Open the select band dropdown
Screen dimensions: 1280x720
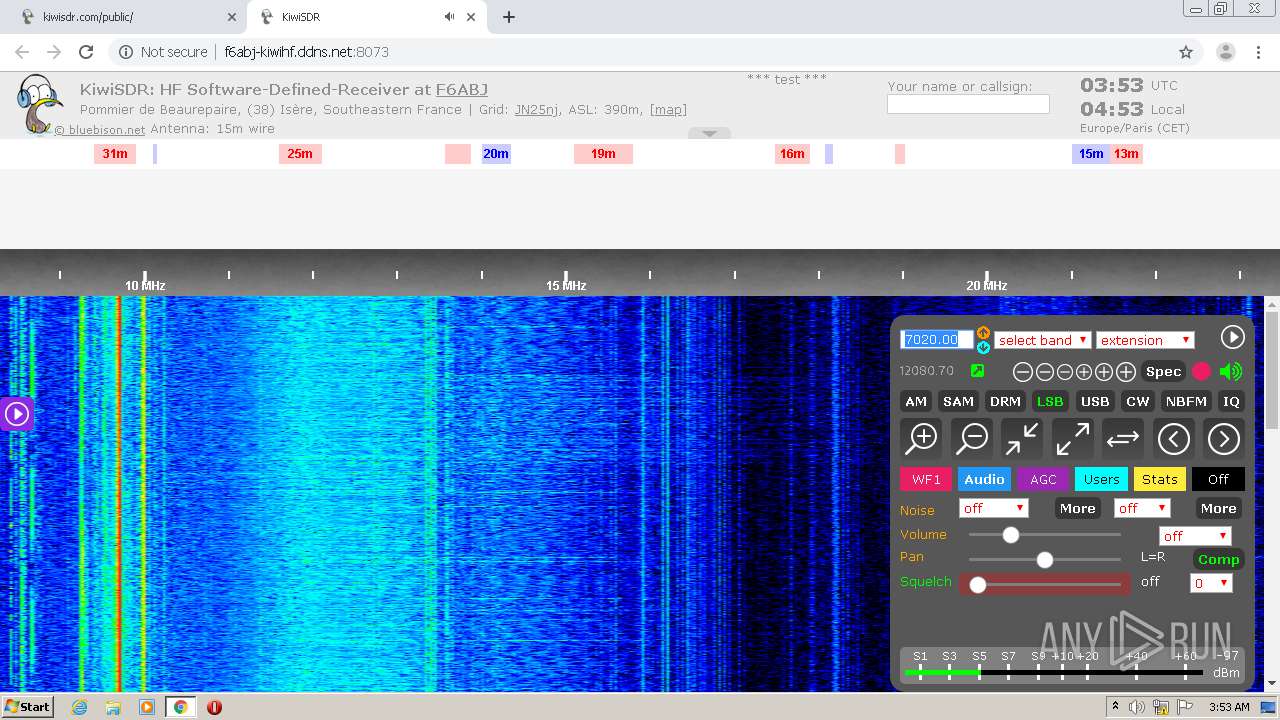(x=1042, y=340)
